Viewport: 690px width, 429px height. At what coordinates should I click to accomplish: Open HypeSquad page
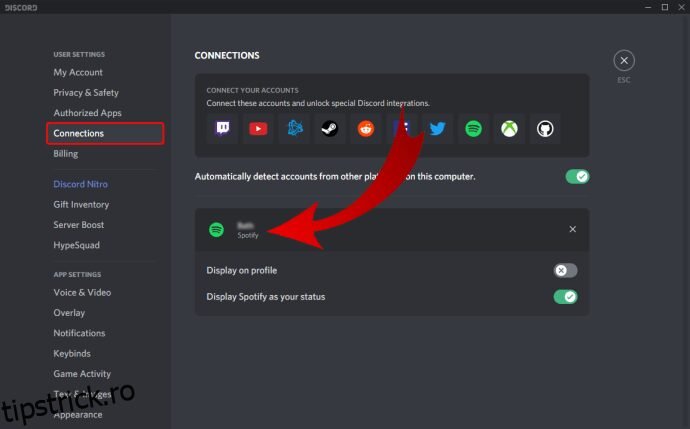click(77, 245)
